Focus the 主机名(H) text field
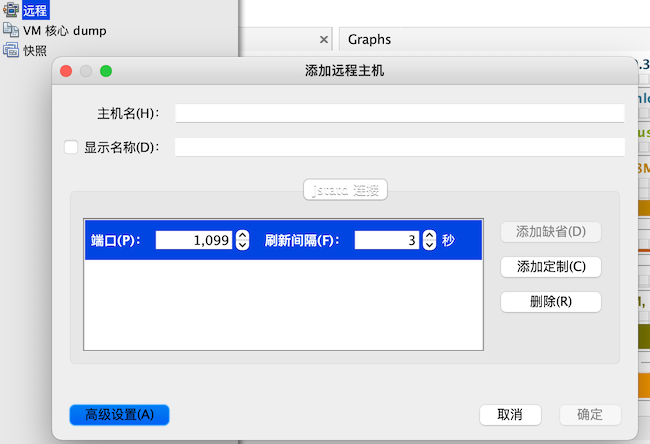 [399, 113]
